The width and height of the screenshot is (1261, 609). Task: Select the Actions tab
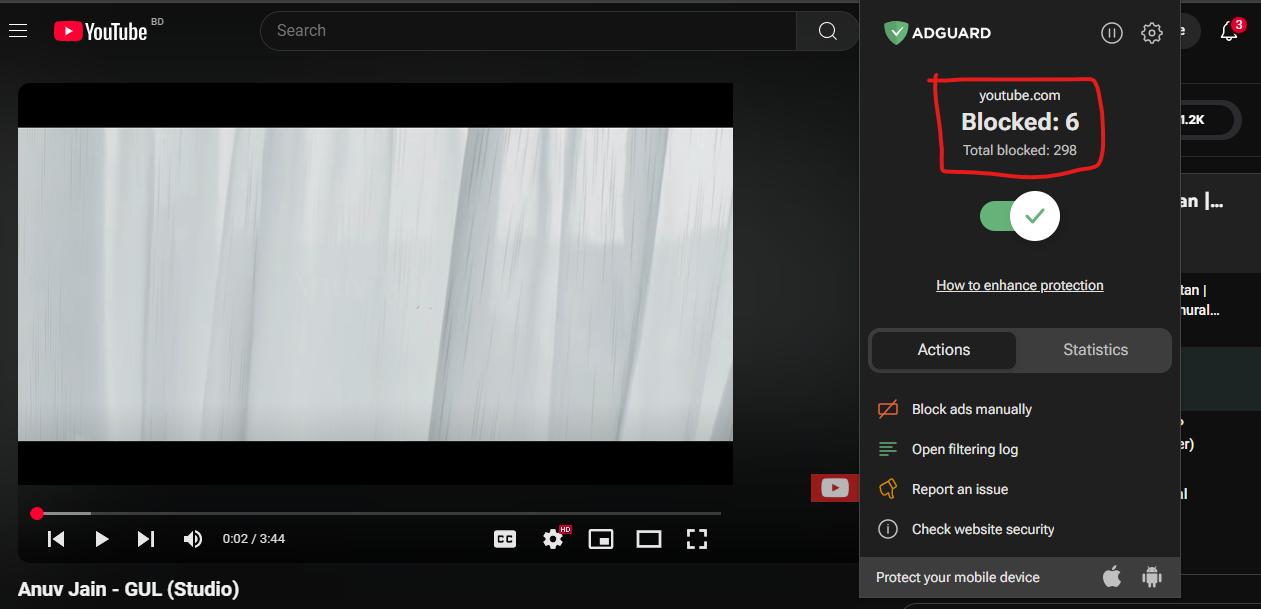click(x=943, y=350)
